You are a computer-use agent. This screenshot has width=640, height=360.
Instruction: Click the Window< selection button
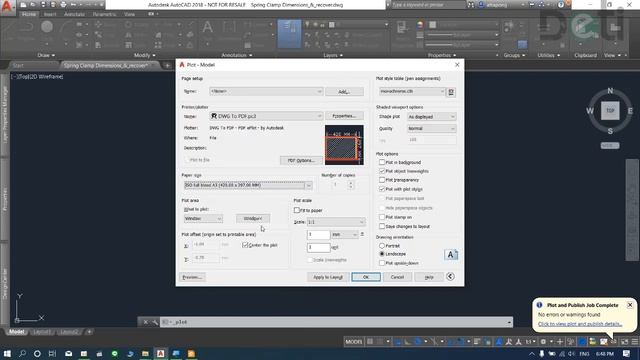[253, 219]
